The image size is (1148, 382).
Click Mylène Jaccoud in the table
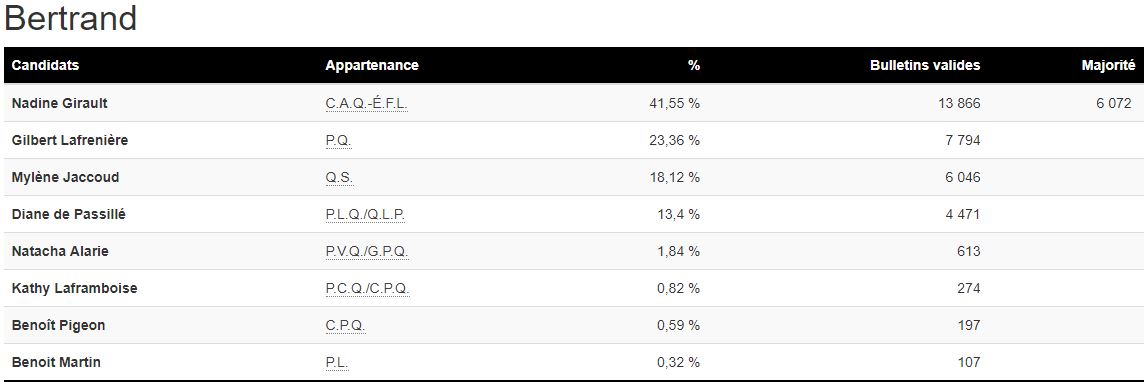65,178
